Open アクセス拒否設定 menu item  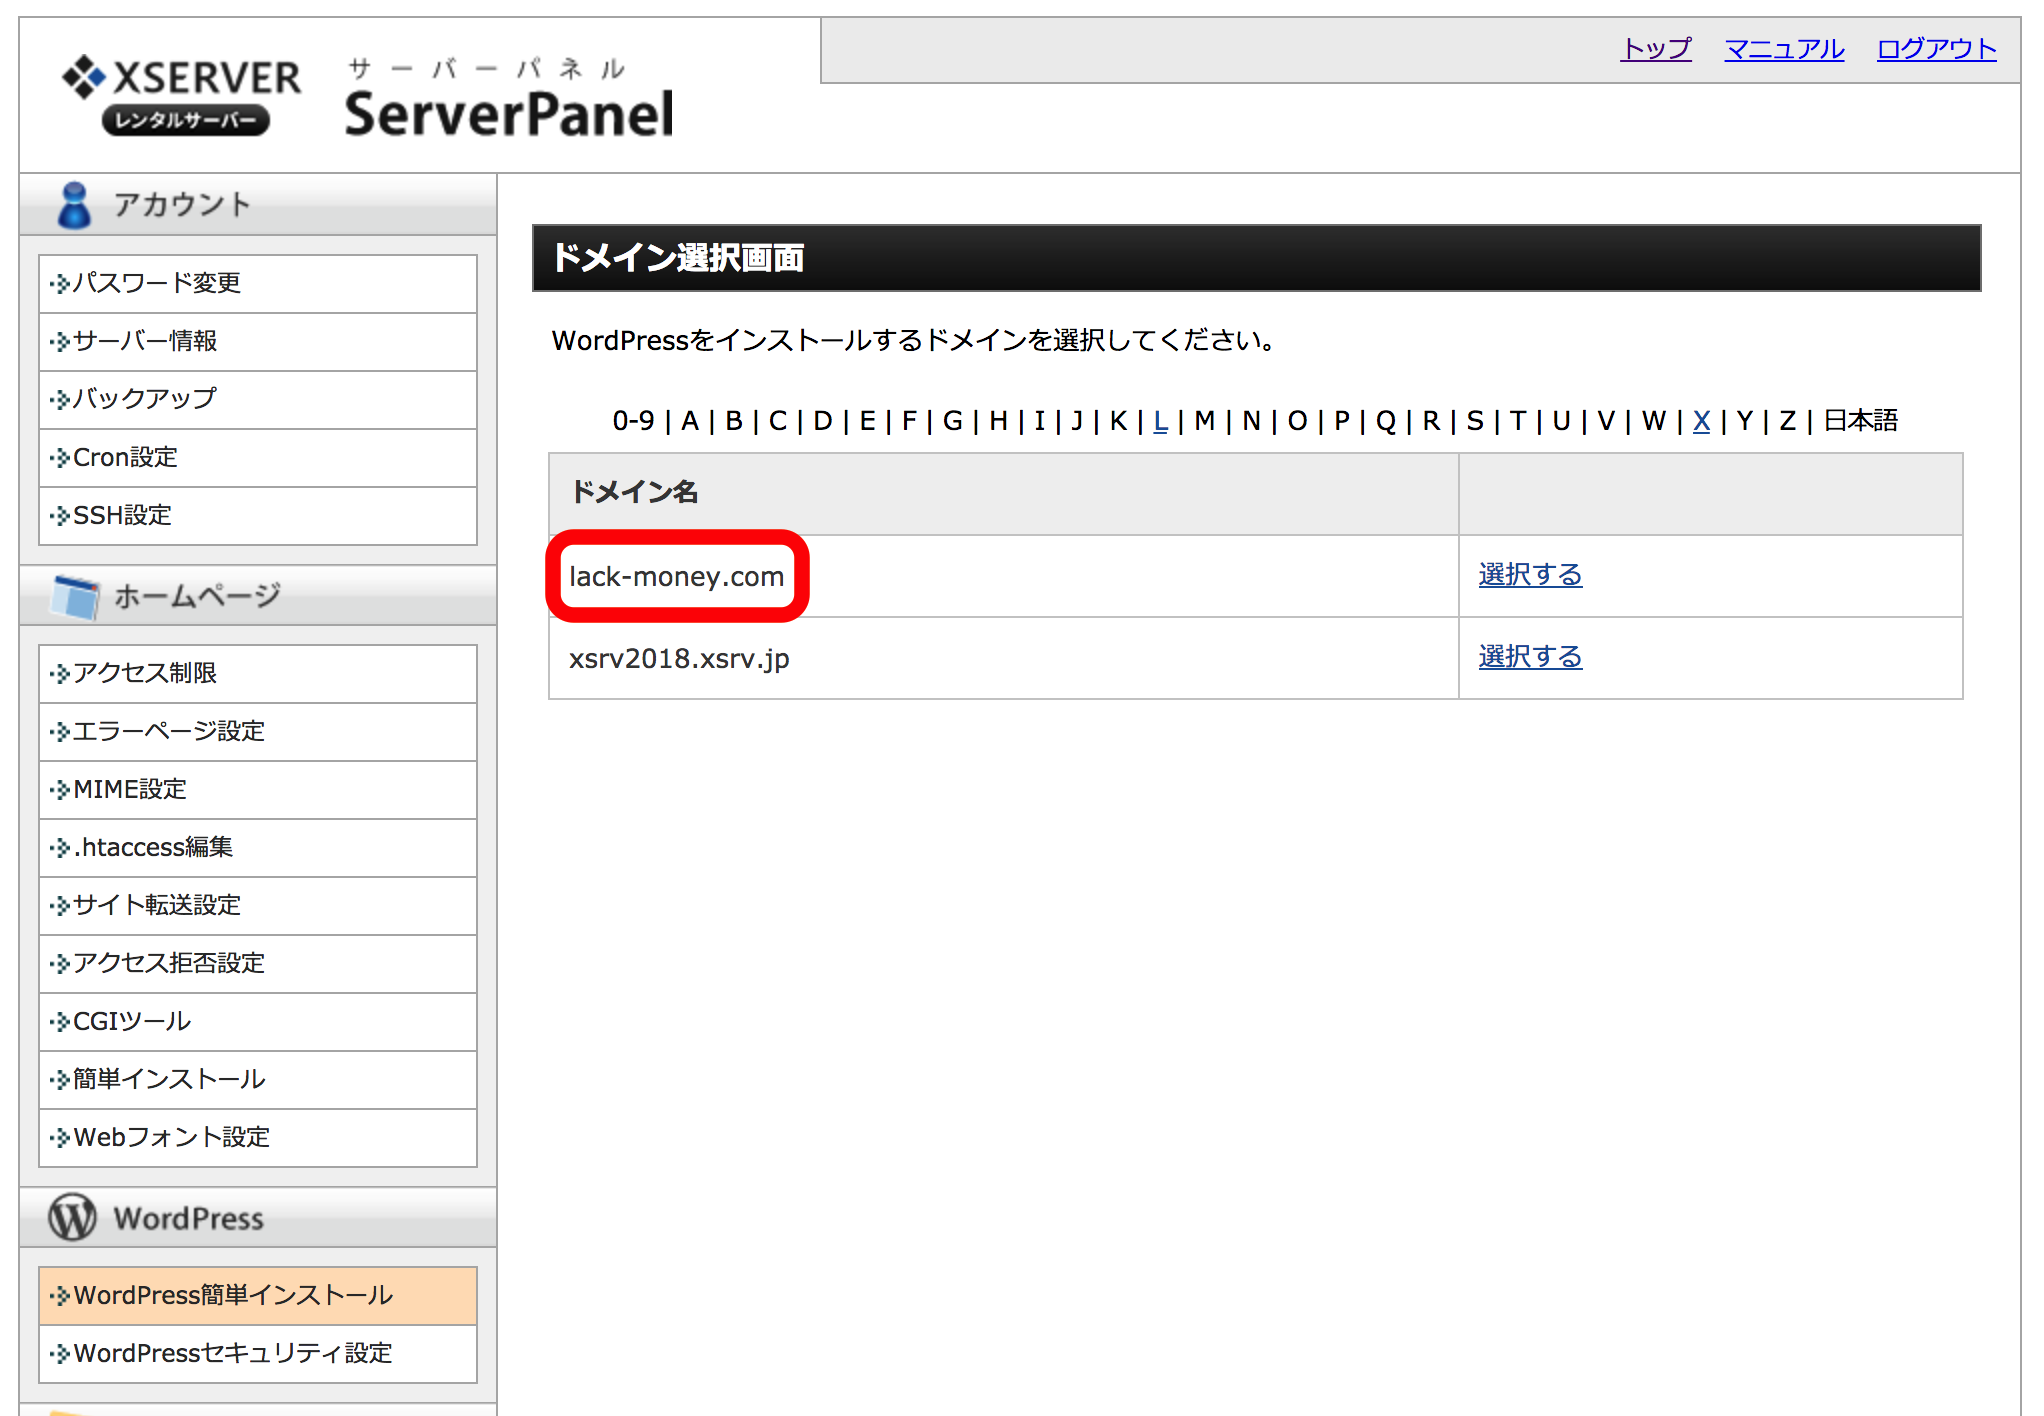coord(258,963)
